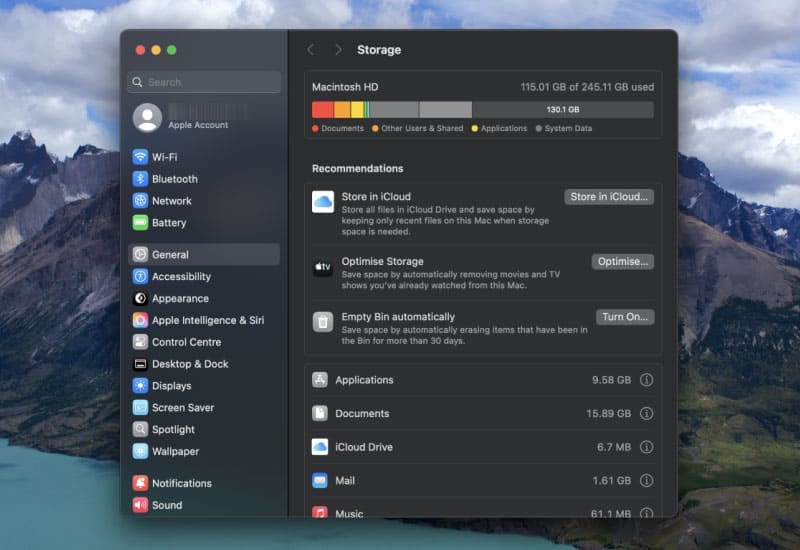The height and width of the screenshot is (550, 800).
Task: Click the Optimise... button
Action: pos(623,262)
